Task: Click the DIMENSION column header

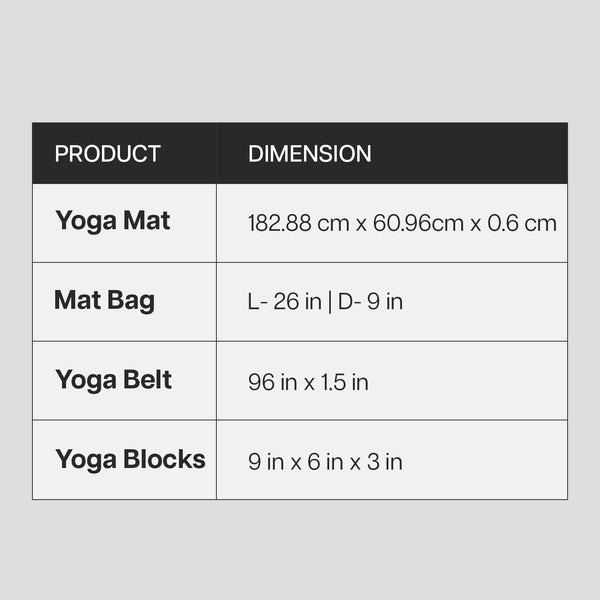Action: pyautogui.click(x=309, y=154)
